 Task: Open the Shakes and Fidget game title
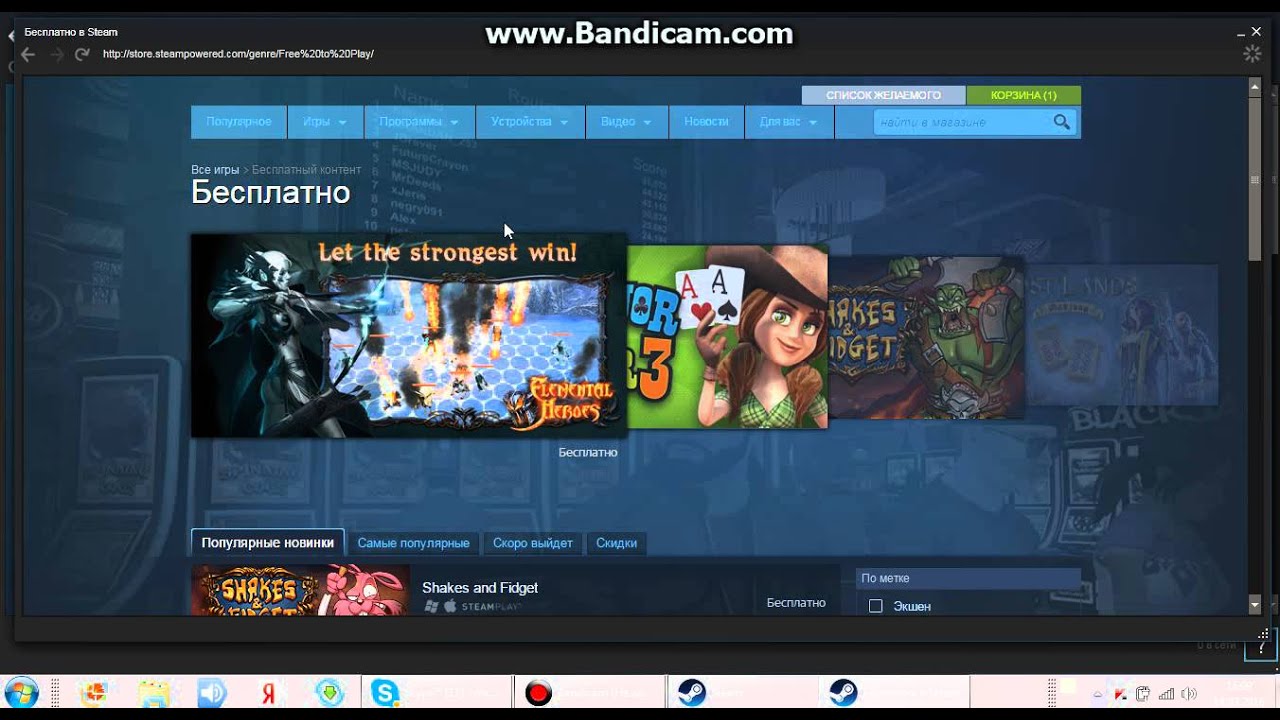[x=480, y=588]
